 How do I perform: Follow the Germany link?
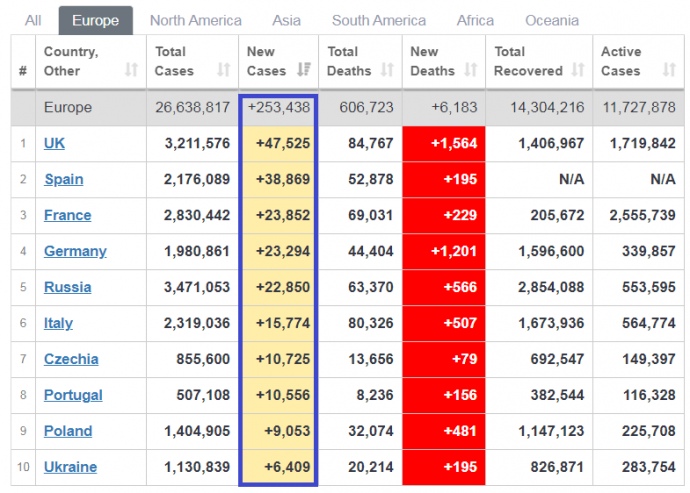tap(75, 251)
